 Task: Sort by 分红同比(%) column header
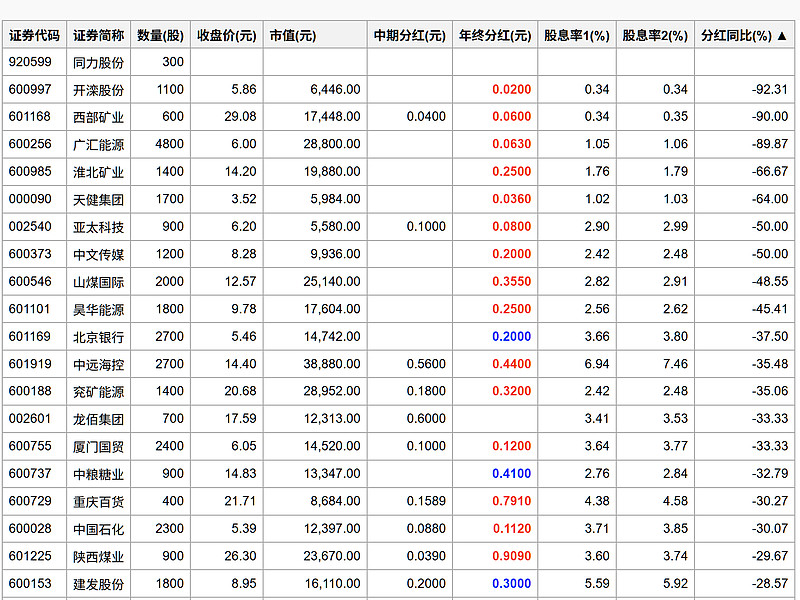point(744,35)
